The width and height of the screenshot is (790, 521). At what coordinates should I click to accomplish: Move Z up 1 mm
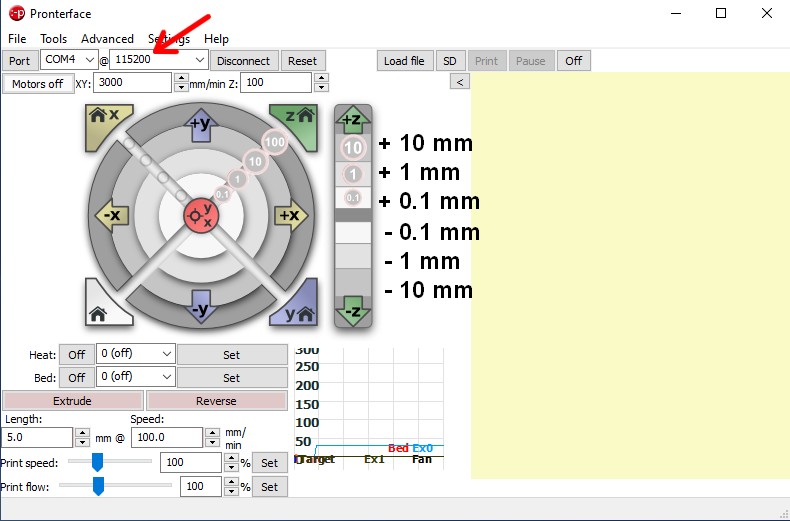tap(353, 174)
